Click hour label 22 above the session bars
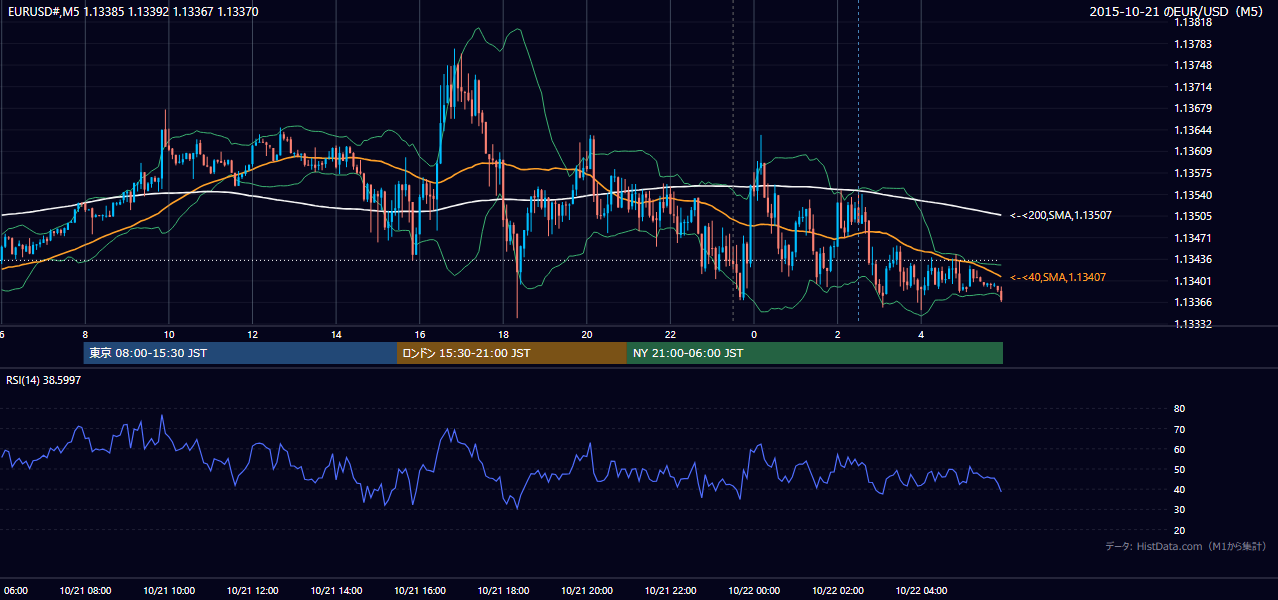The image size is (1278, 600). (x=670, y=334)
